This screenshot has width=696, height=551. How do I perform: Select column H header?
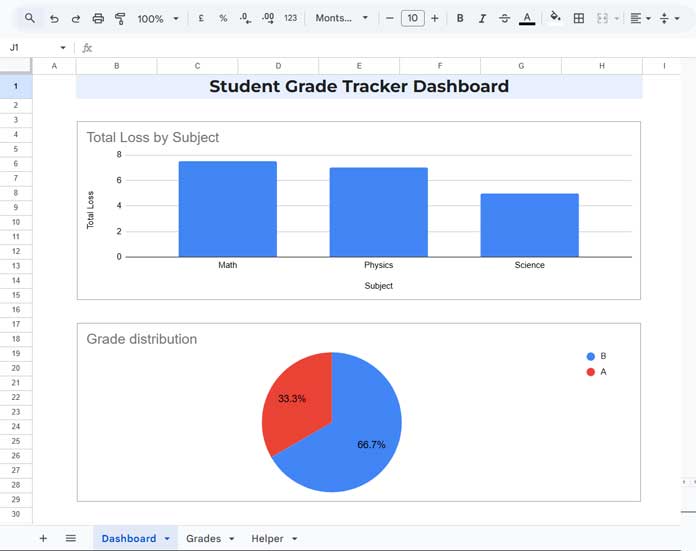[602, 66]
